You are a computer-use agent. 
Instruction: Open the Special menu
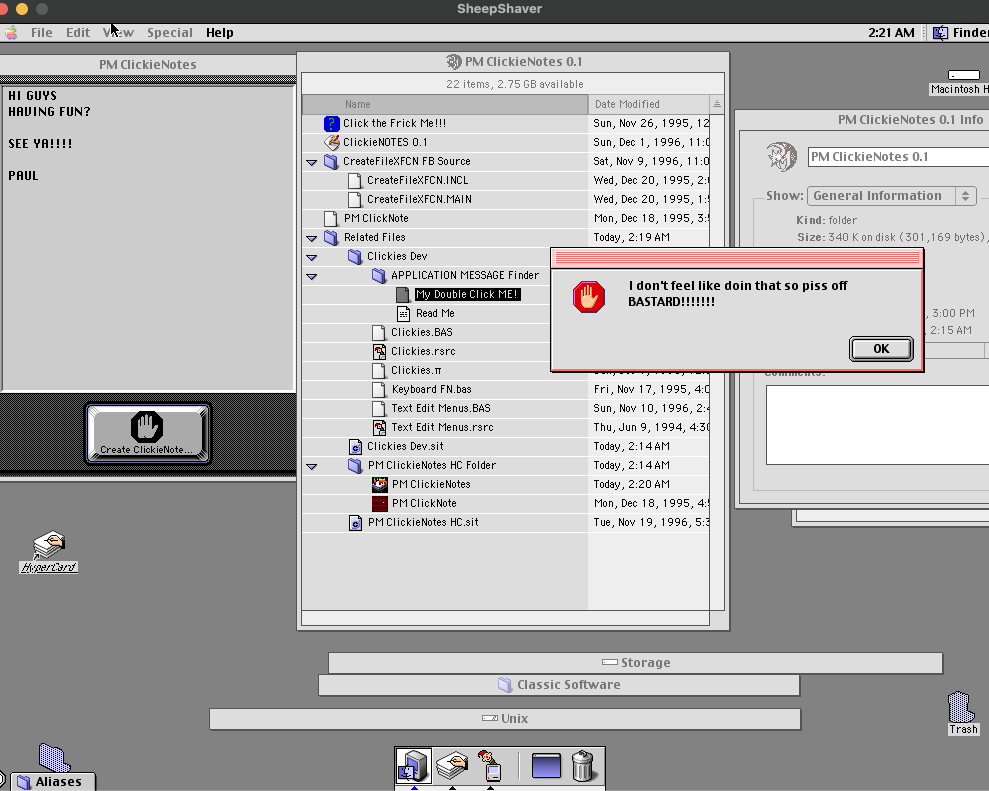tap(170, 33)
